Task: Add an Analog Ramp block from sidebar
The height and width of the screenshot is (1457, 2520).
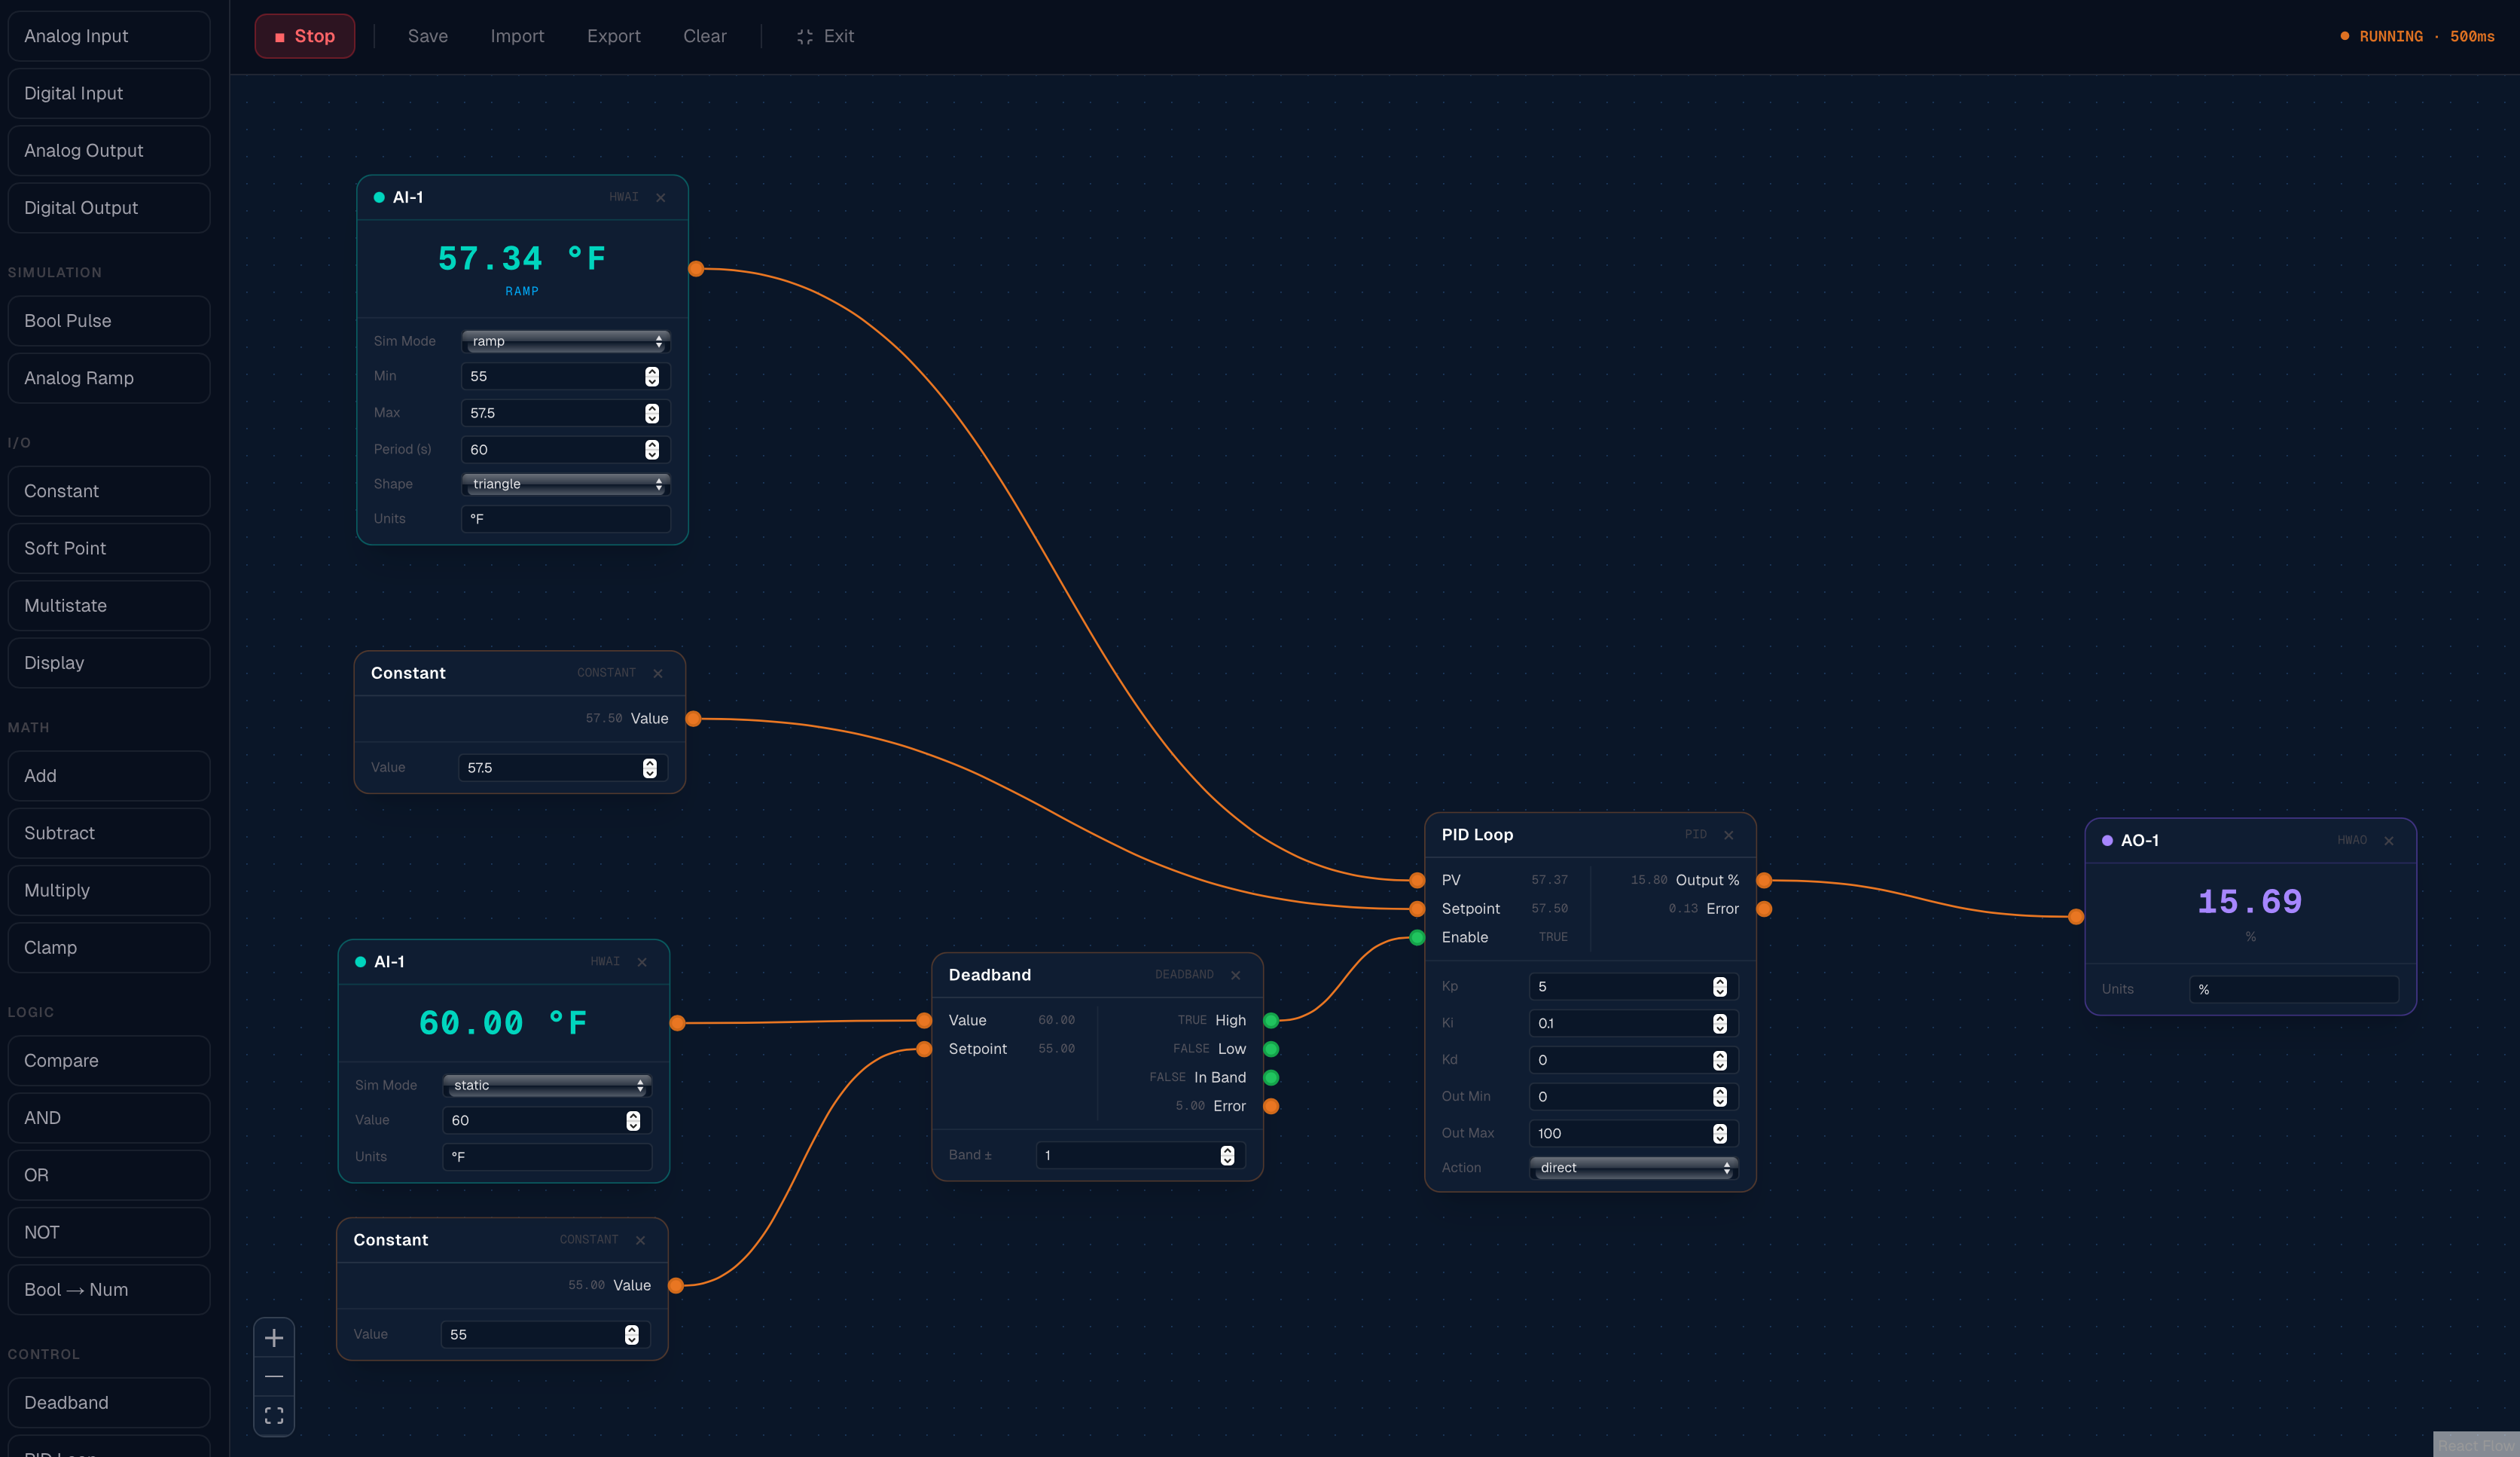Action: click(109, 378)
